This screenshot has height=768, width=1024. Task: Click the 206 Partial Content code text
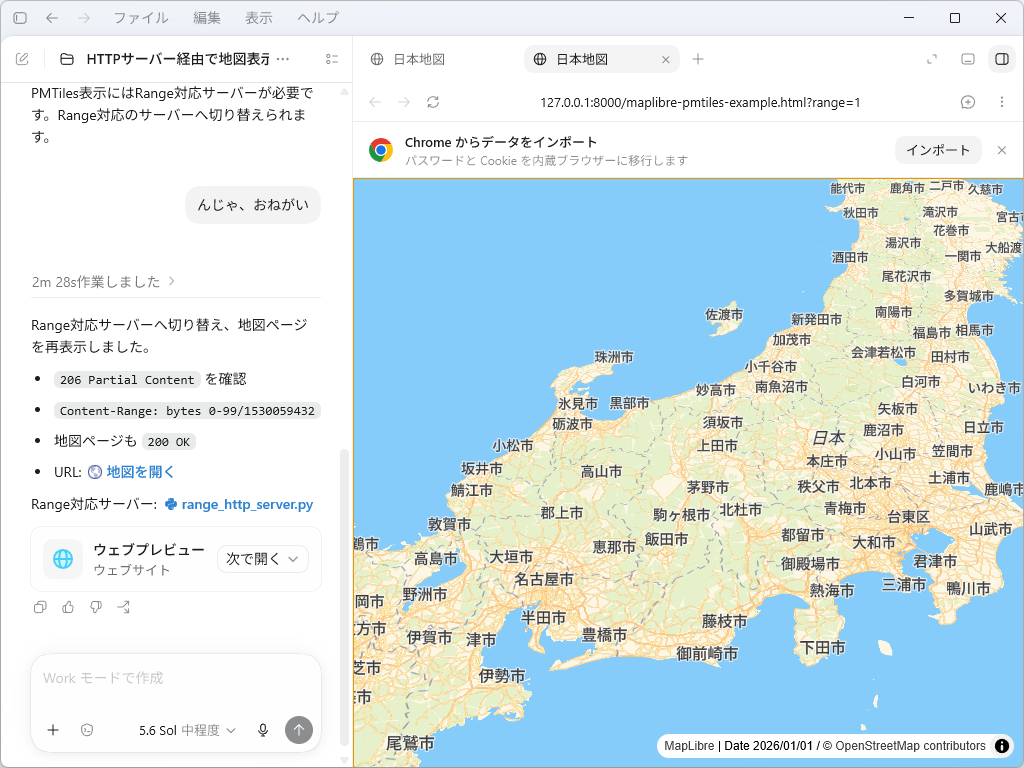[127, 379]
